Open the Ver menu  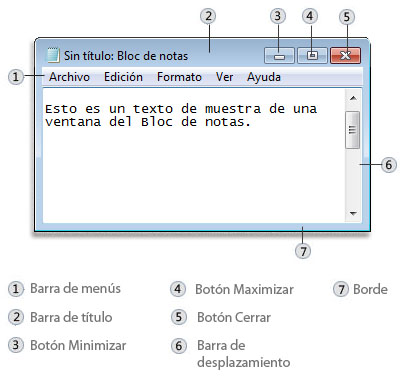tap(224, 77)
